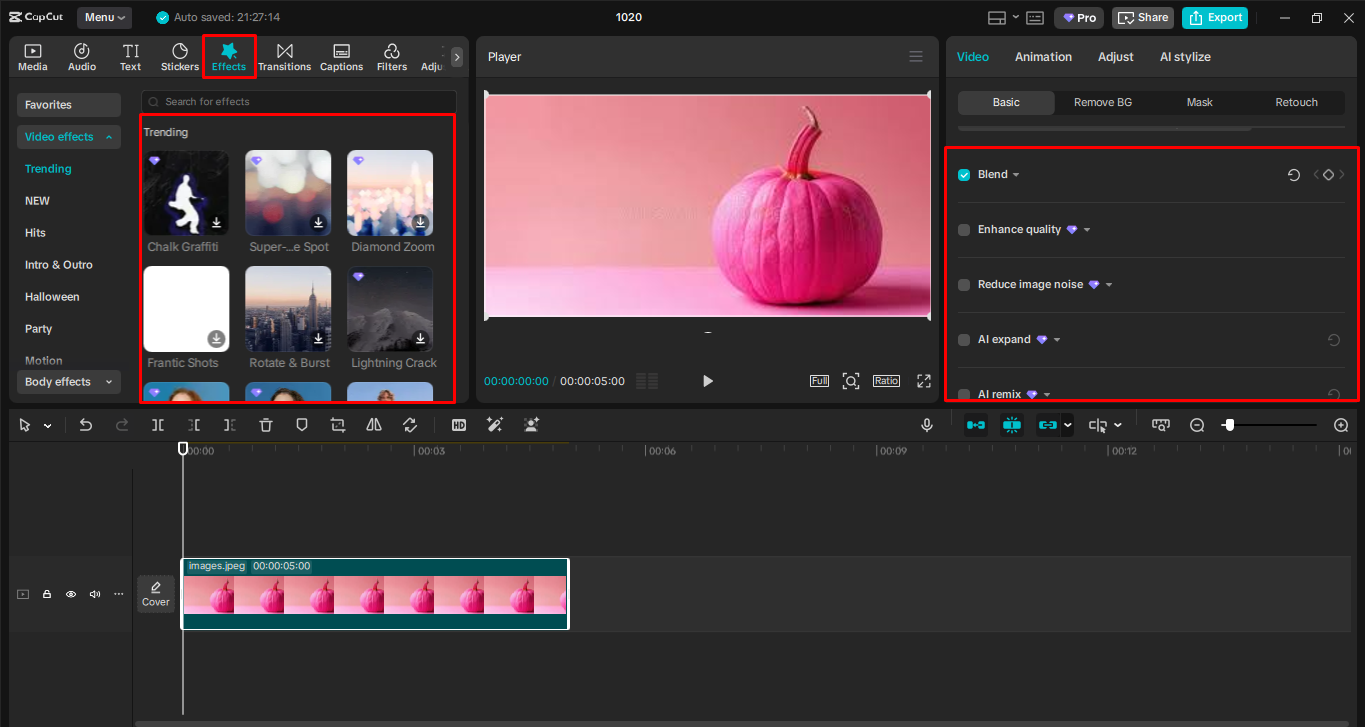Check the Reduce image noise option

(963, 284)
